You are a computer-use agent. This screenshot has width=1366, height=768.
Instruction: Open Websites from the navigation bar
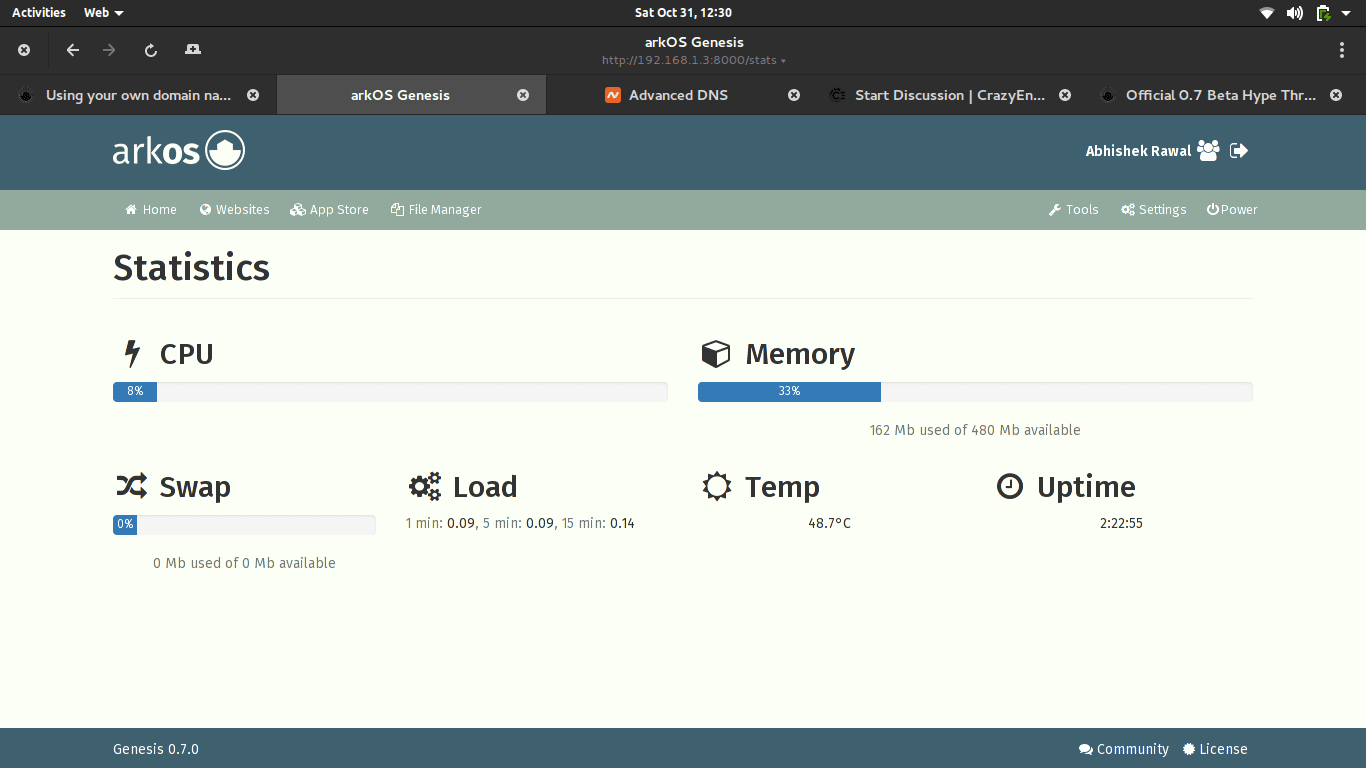click(x=234, y=210)
